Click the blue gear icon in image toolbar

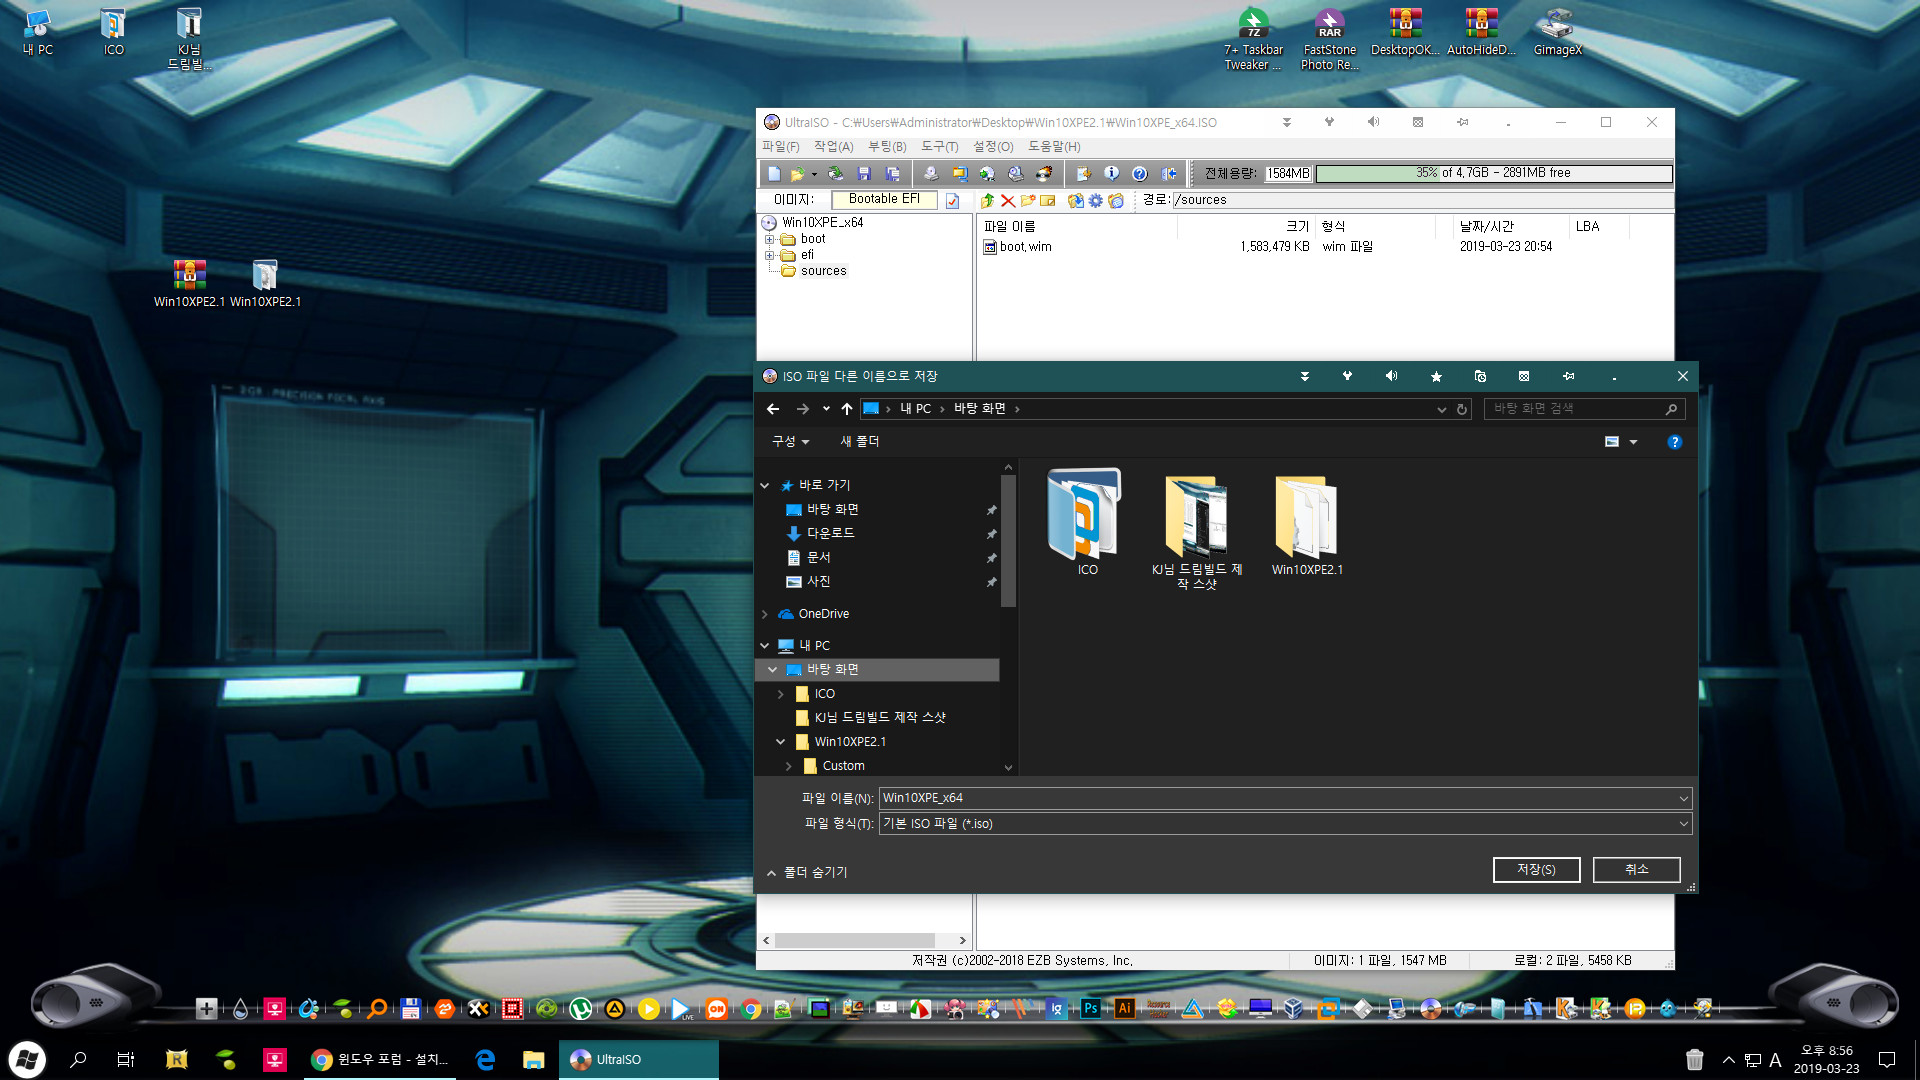[x=1096, y=201]
